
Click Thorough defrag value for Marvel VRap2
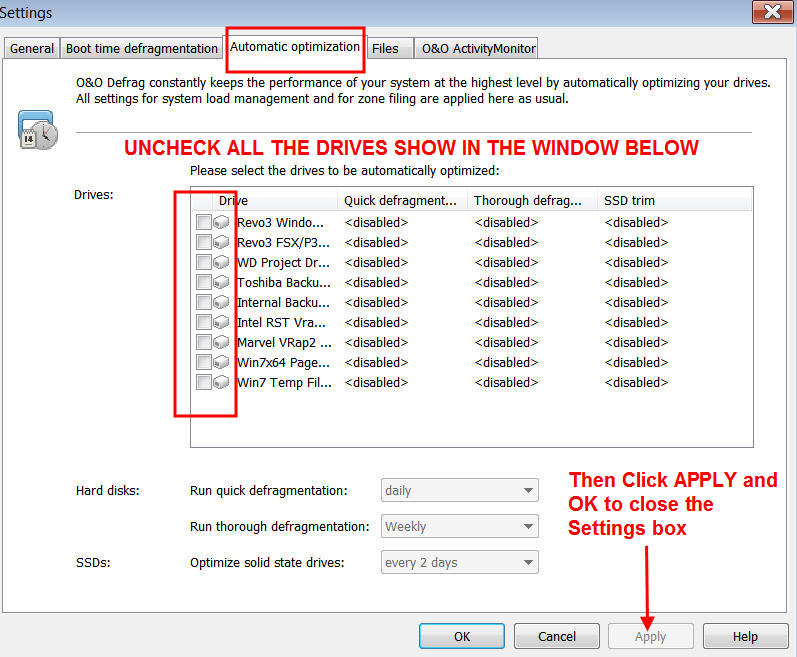tap(506, 342)
